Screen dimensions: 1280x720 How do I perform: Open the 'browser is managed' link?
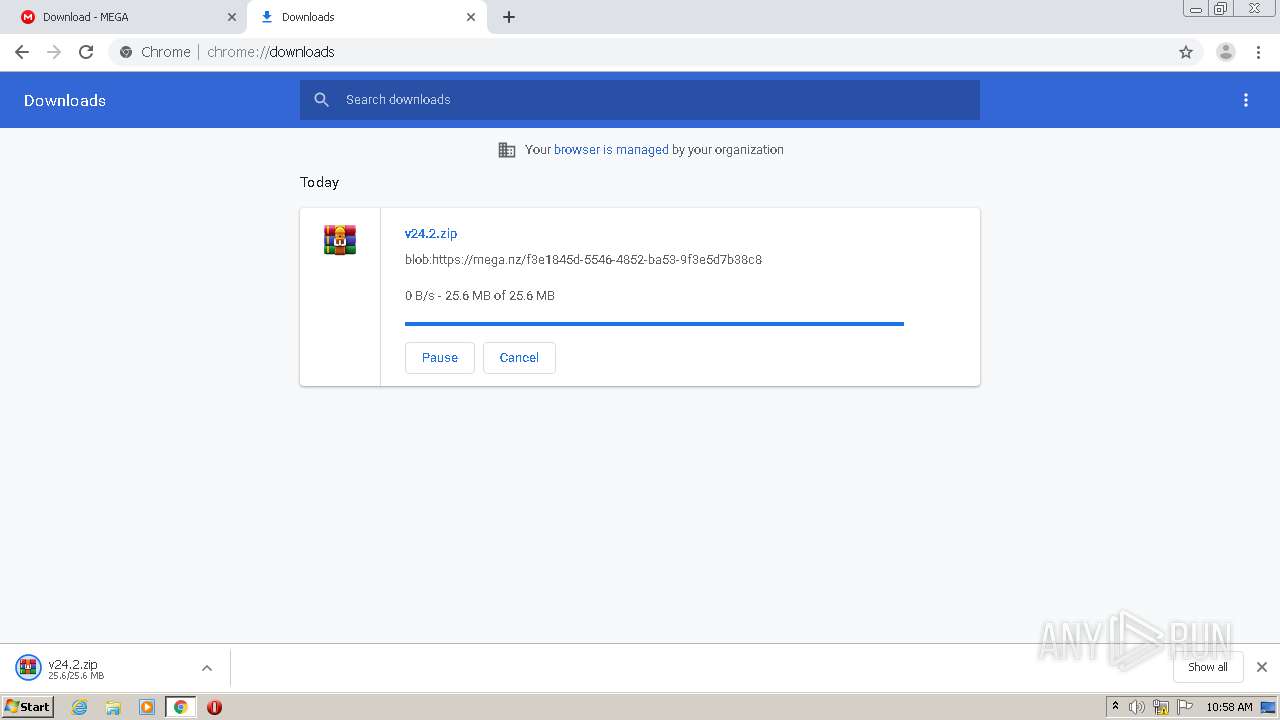pyautogui.click(x=611, y=150)
